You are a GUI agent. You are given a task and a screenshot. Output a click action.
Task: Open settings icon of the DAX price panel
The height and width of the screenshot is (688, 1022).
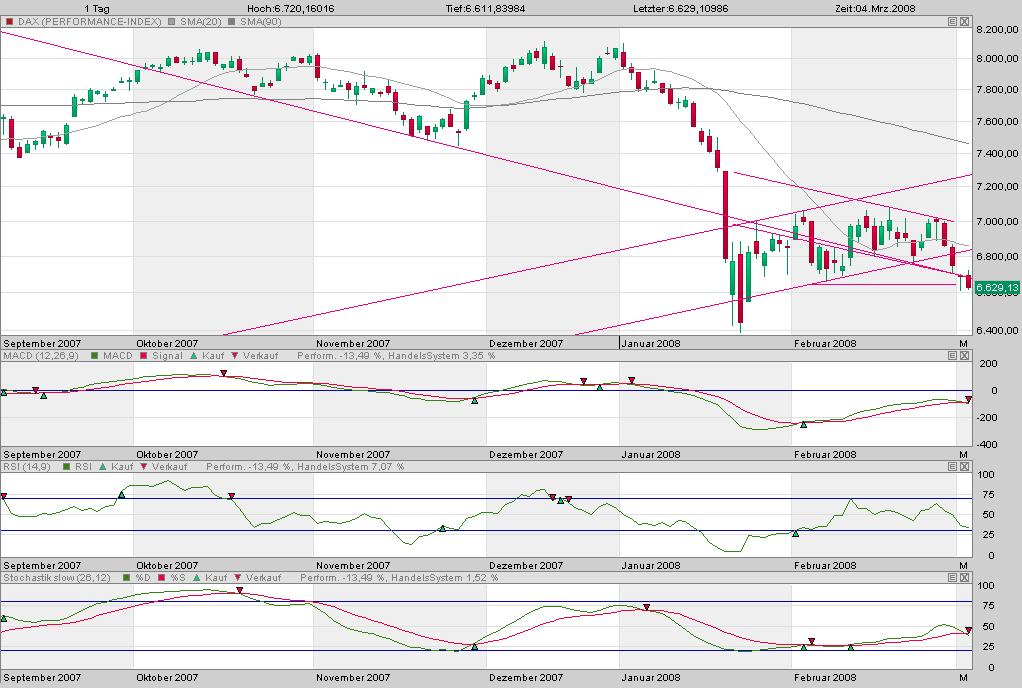[952, 22]
